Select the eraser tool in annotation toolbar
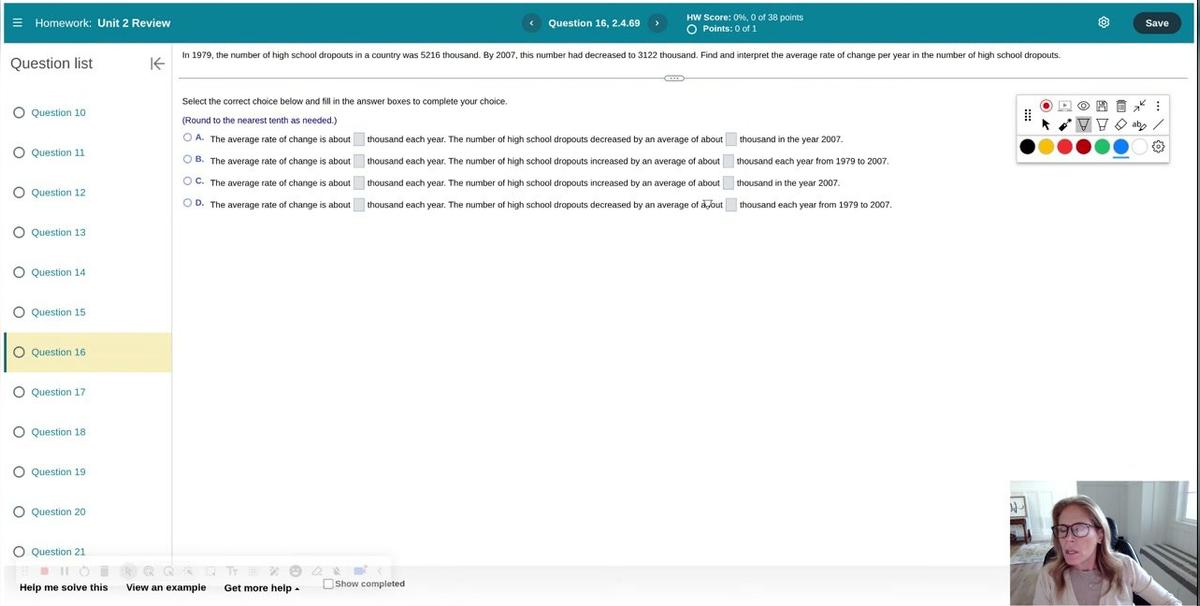Viewport: 1200px width, 606px height. point(1120,125)
